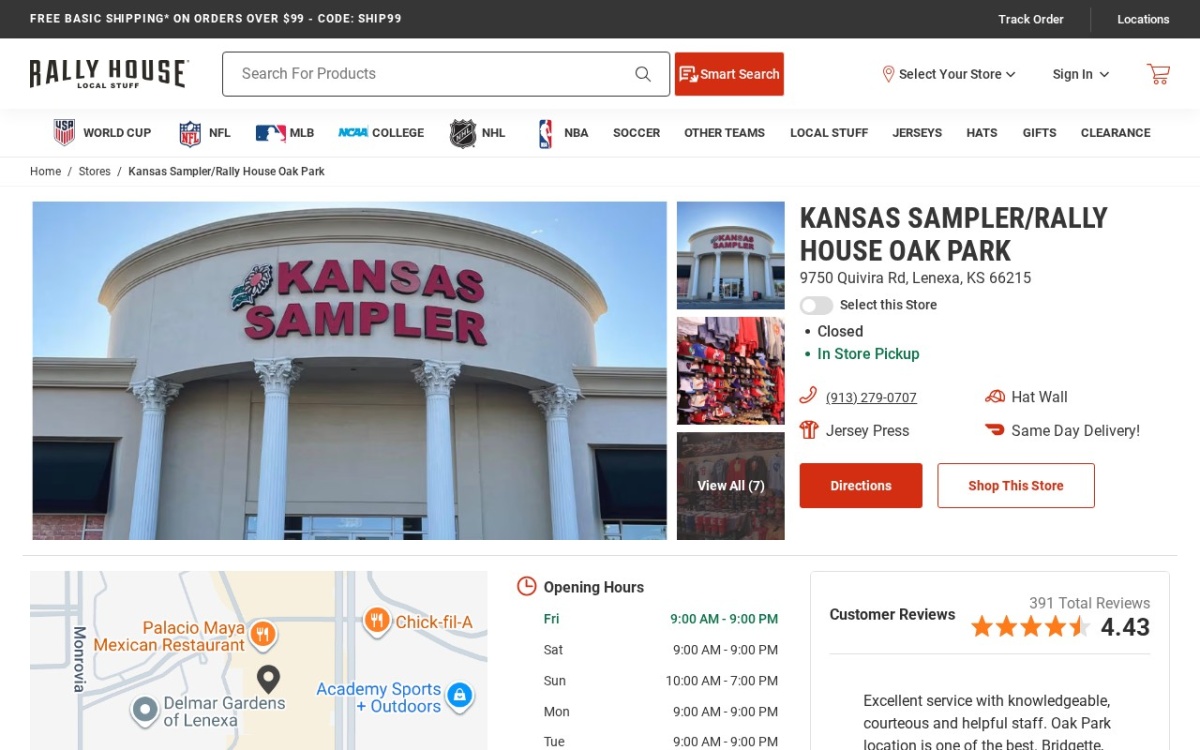Open the main Kansas Sampler storefront photo
This screenshot has width=1200, height=750.
[x=350, y=371]
